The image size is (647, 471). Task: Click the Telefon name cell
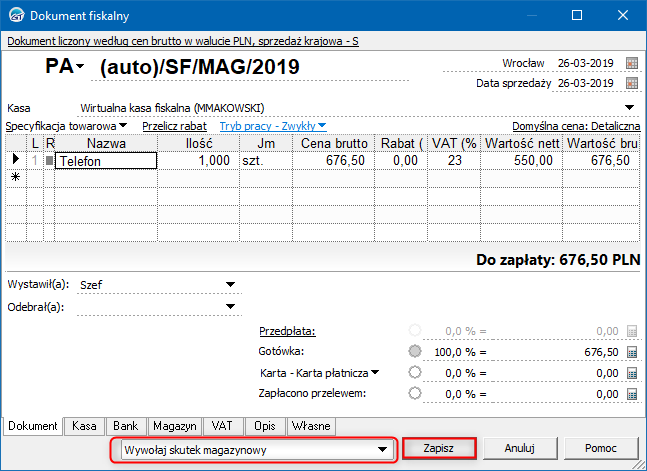click(106, 161)
